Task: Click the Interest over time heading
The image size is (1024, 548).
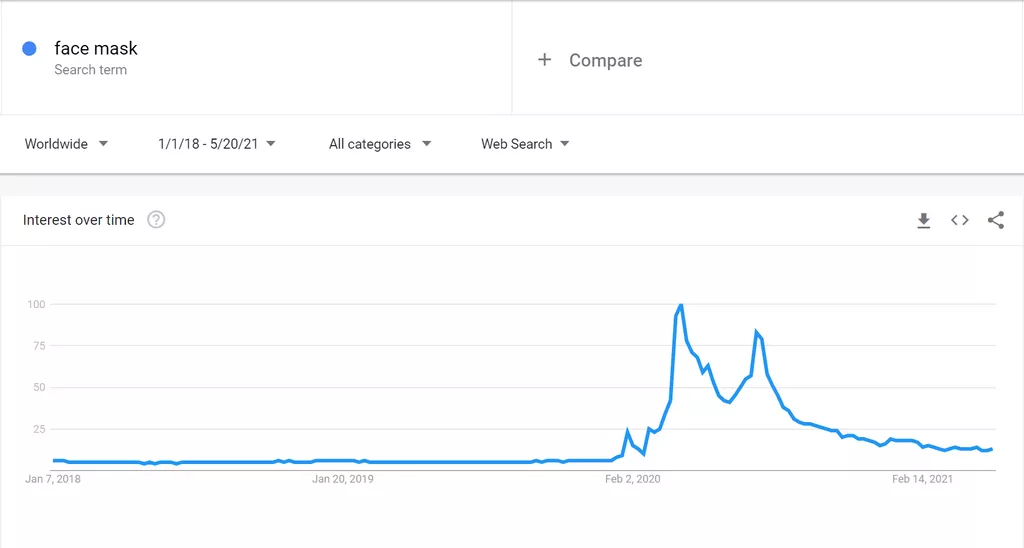Action: [x=78, y=220]
